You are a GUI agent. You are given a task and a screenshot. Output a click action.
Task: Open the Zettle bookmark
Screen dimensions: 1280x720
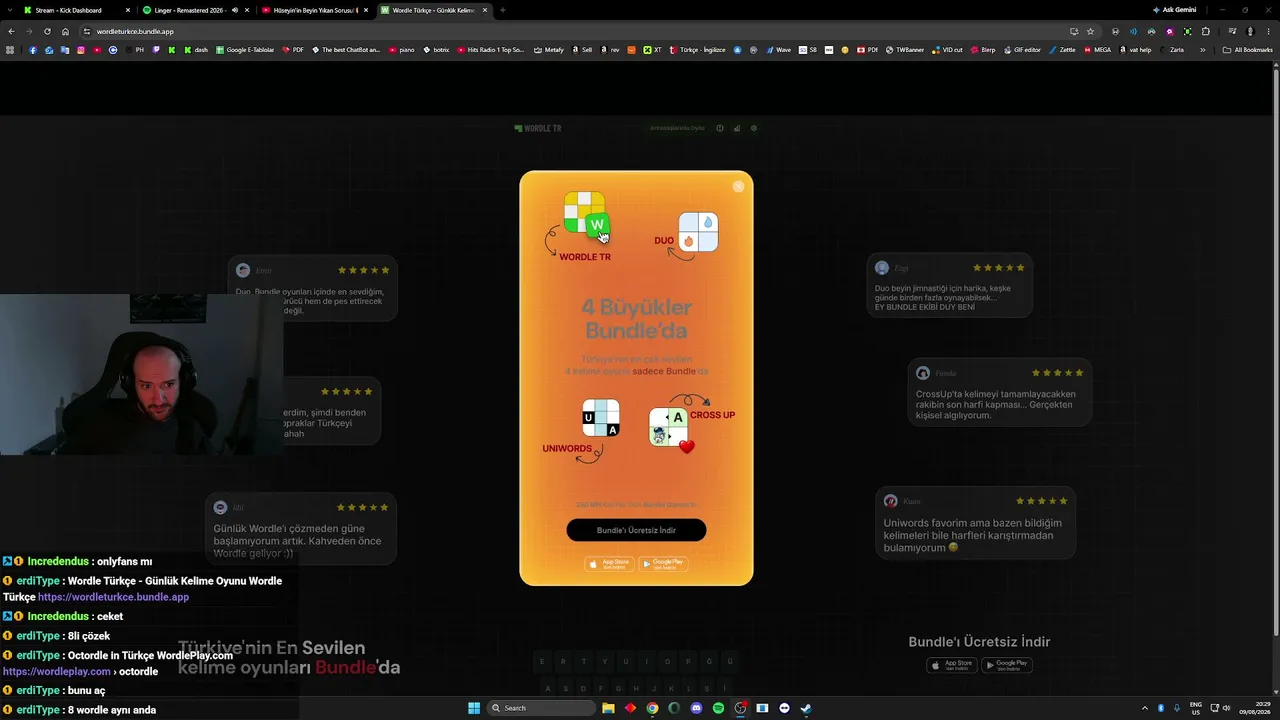click(1062, 49)
